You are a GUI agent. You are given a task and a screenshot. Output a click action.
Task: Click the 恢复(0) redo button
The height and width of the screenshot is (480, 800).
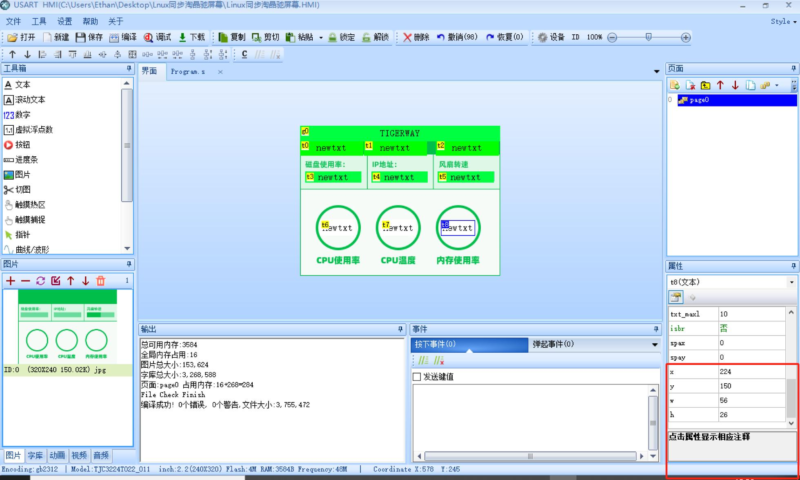click(x=505, y=37)
